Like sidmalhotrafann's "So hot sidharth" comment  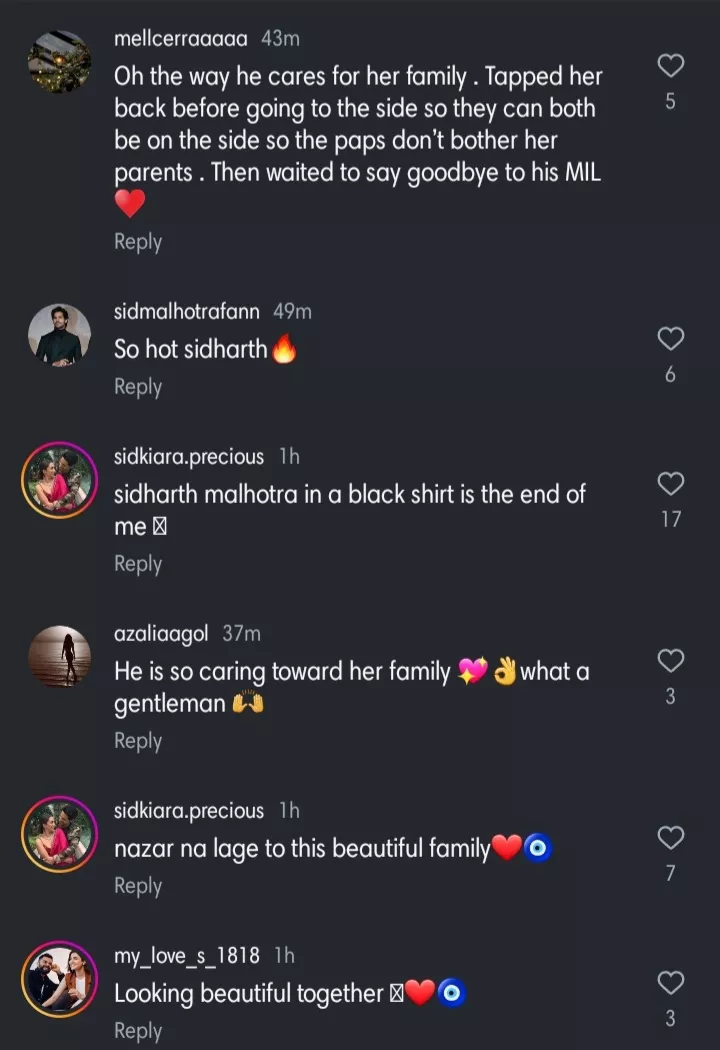tap(670, 339)
